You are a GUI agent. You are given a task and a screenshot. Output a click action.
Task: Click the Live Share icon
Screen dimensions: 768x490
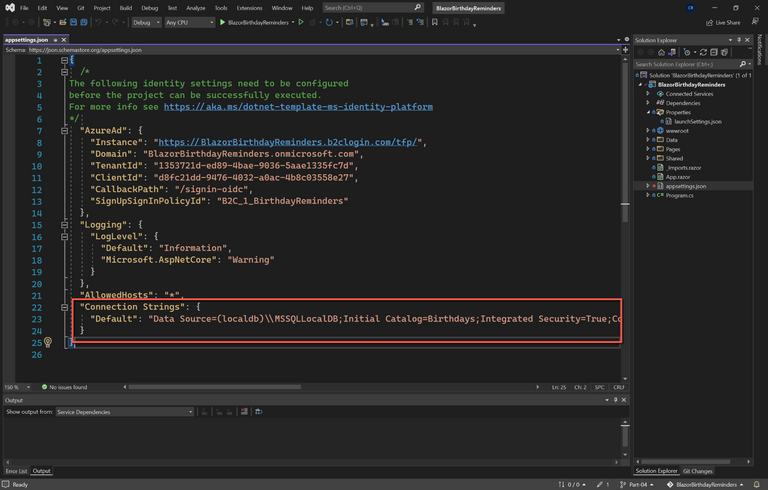(x=710, y=22)
